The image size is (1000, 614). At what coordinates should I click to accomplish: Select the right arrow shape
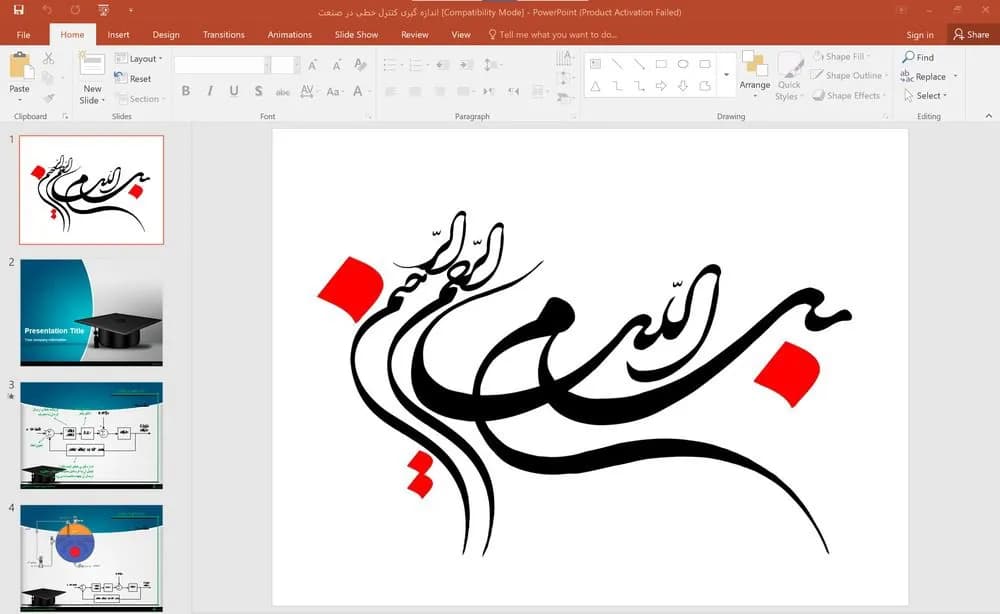(x=661, y=86)
